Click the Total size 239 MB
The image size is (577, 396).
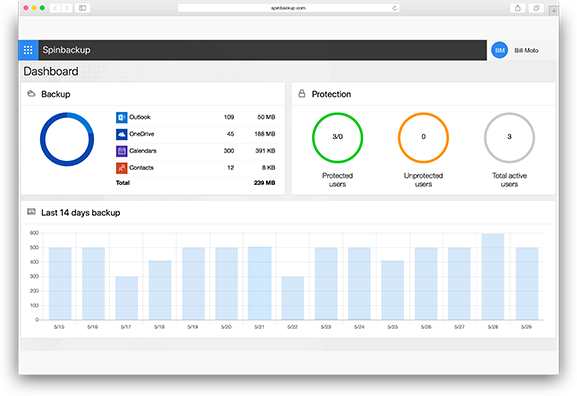click(265, 183)
